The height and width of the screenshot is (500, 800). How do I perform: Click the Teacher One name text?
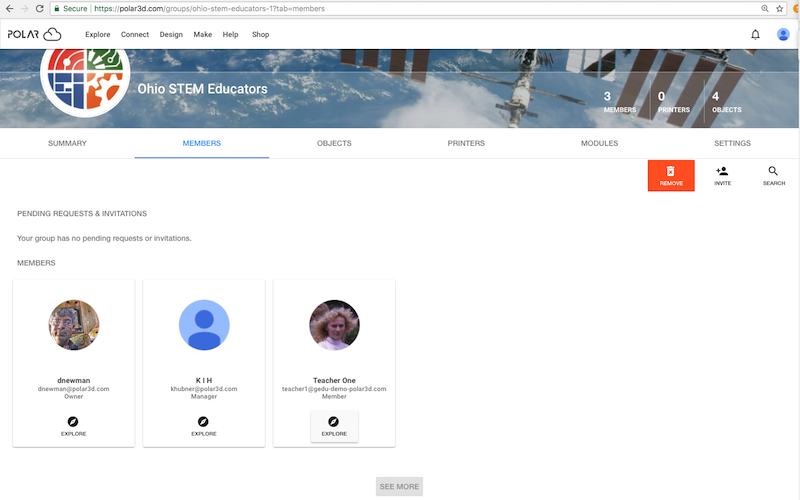334,380
